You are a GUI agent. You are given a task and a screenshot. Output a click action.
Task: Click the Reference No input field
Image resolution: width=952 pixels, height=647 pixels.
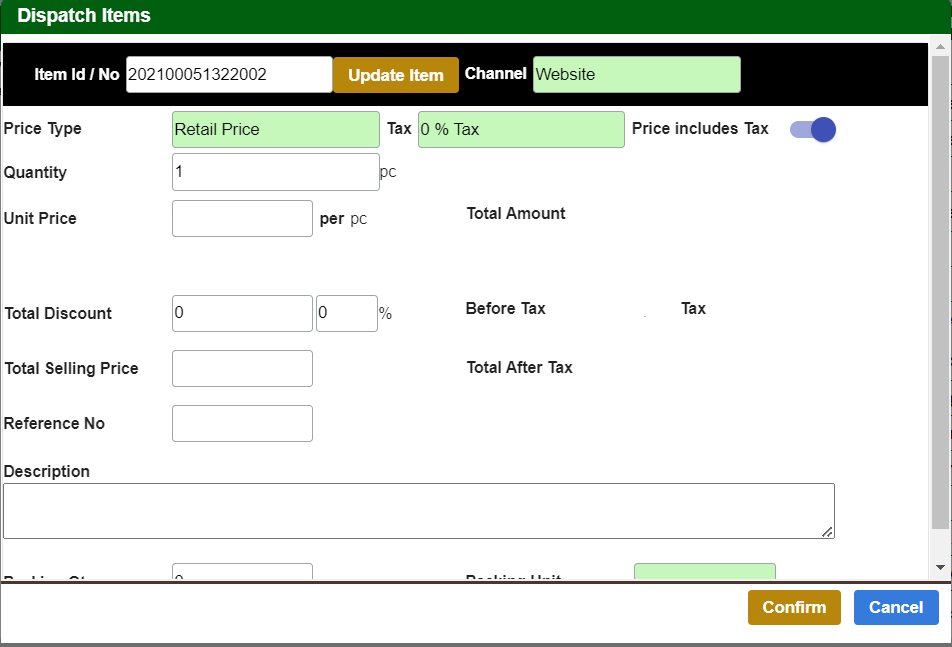[242, 423]
